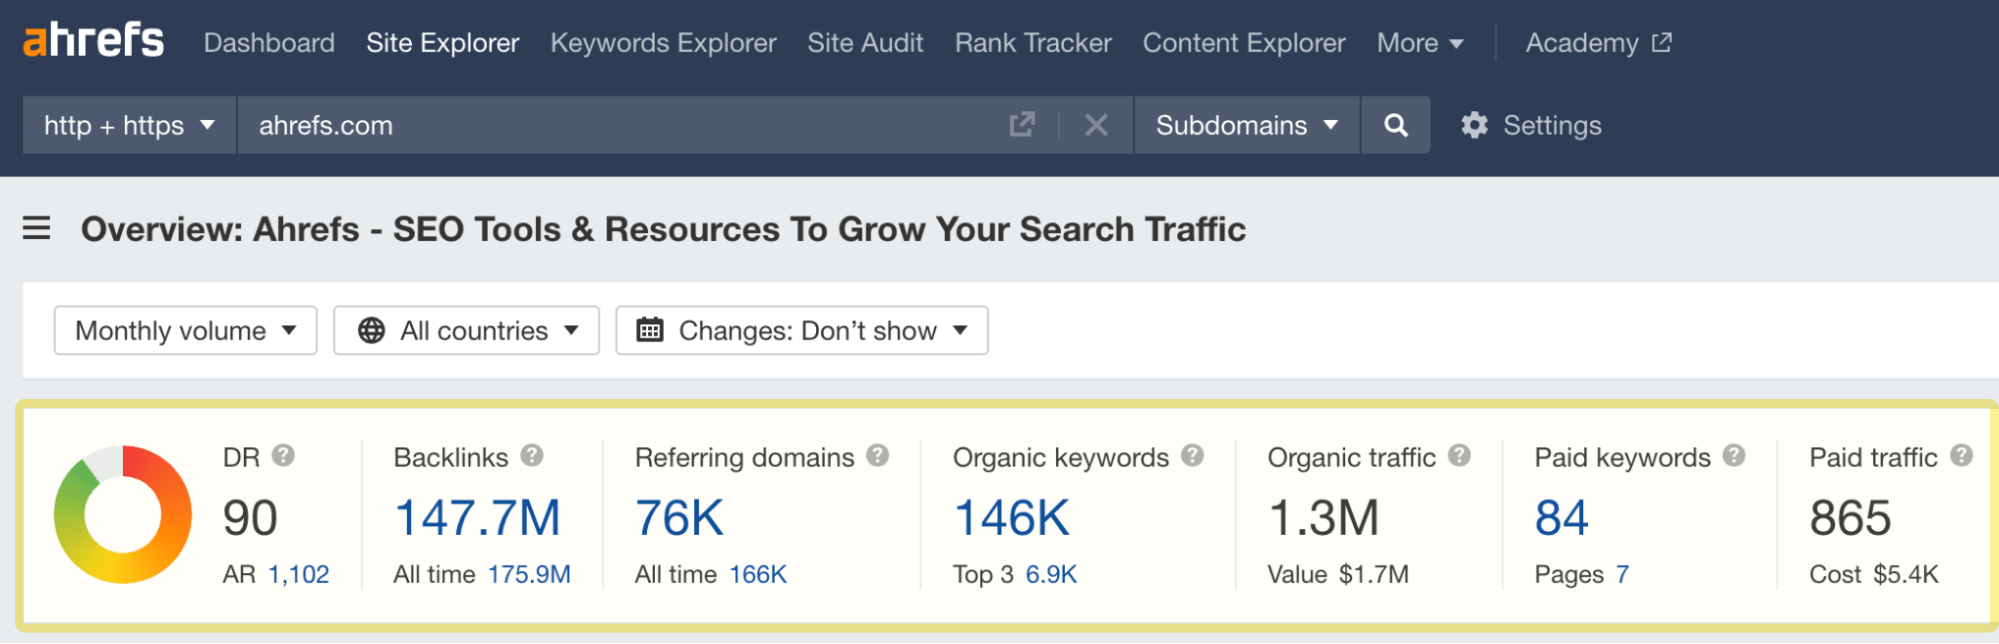The width and height of the screenshot is (1999, 644).
Task: Click the traffic Value $1.7M text
Action: pos(1338,575)
